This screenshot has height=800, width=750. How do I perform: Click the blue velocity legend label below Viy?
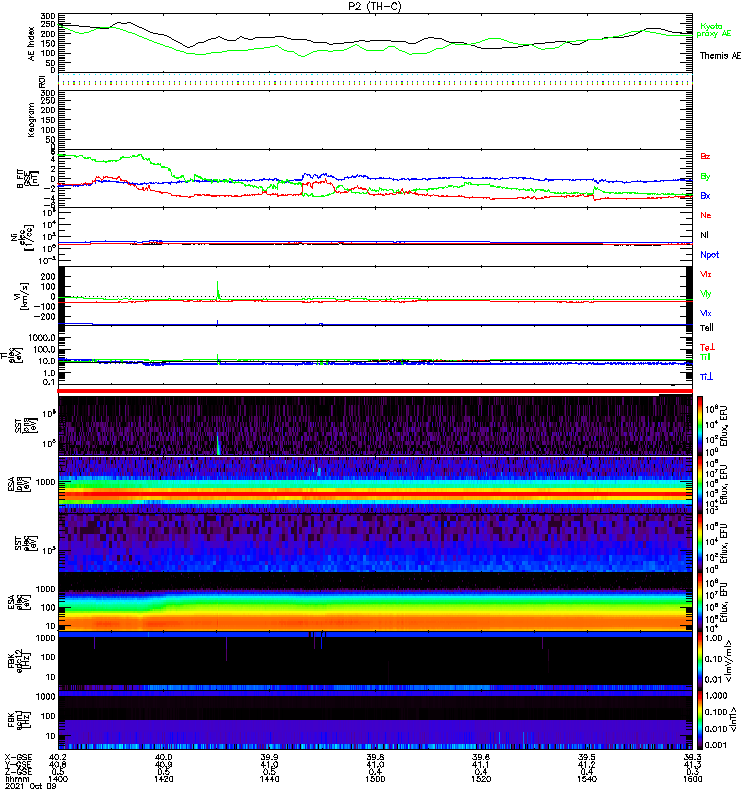point(706,313)
